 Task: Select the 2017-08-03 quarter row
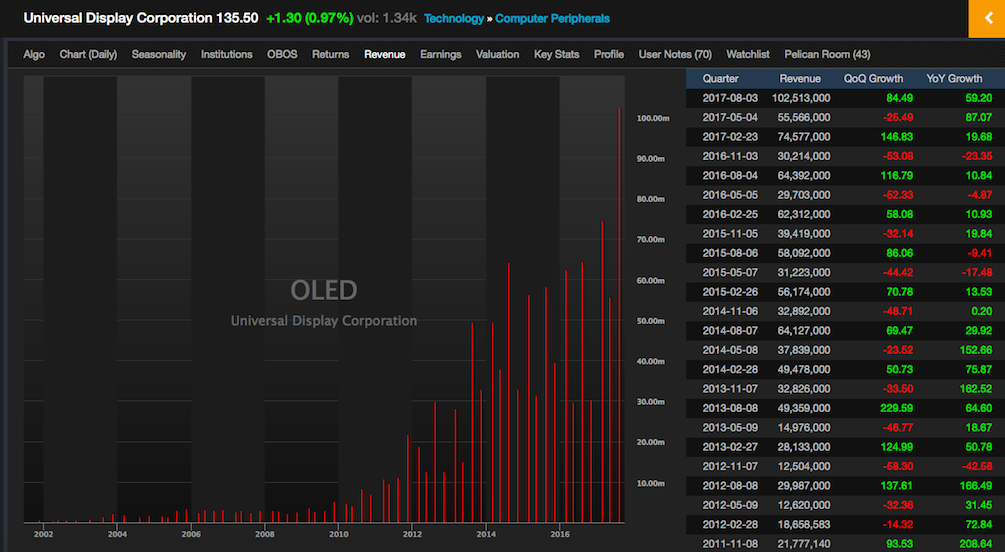(845, 98)
